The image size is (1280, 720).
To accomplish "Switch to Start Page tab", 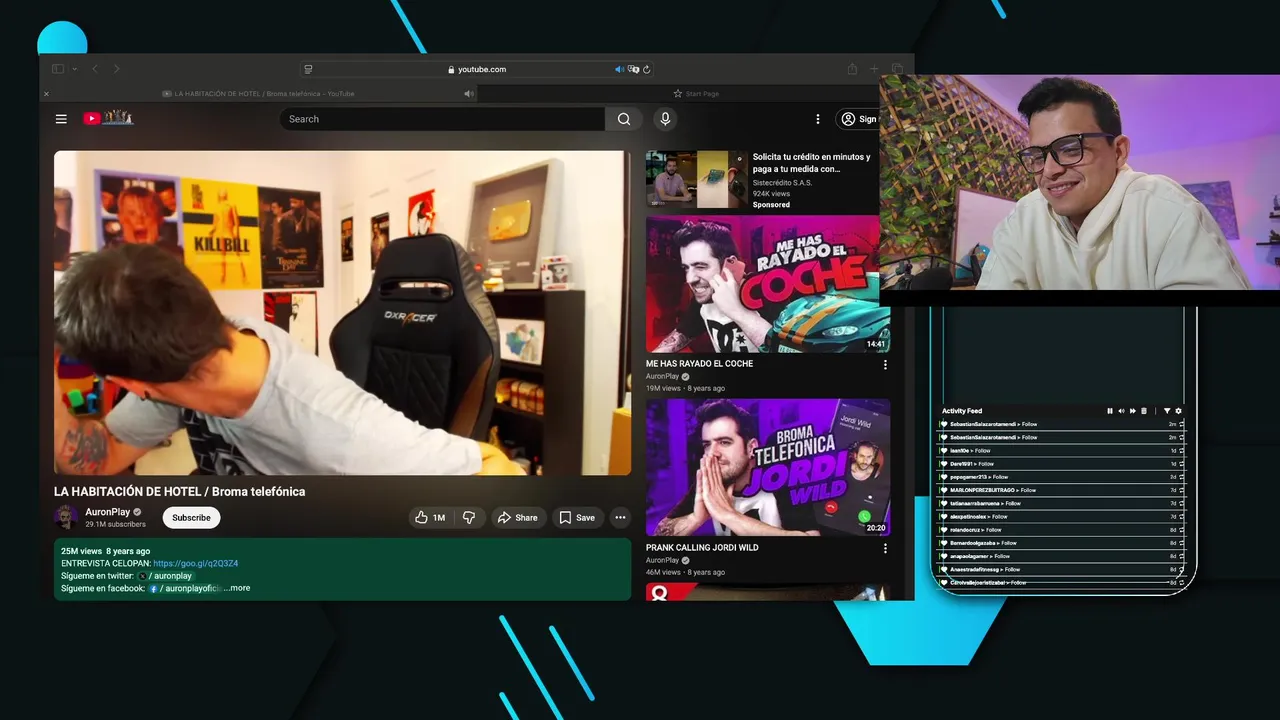I will point(696,94).
